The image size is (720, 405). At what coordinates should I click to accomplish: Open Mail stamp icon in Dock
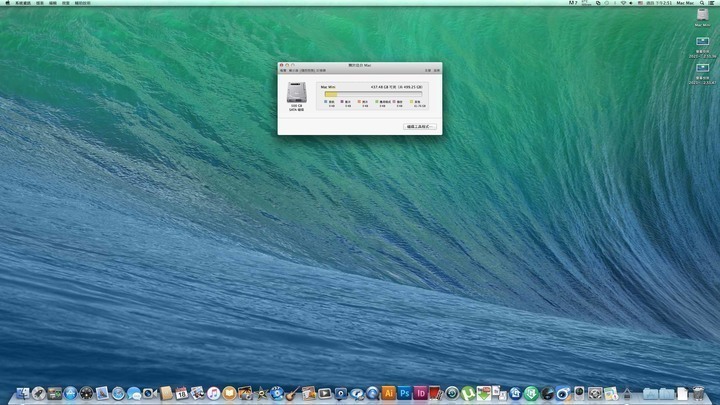tap(102, 393)
